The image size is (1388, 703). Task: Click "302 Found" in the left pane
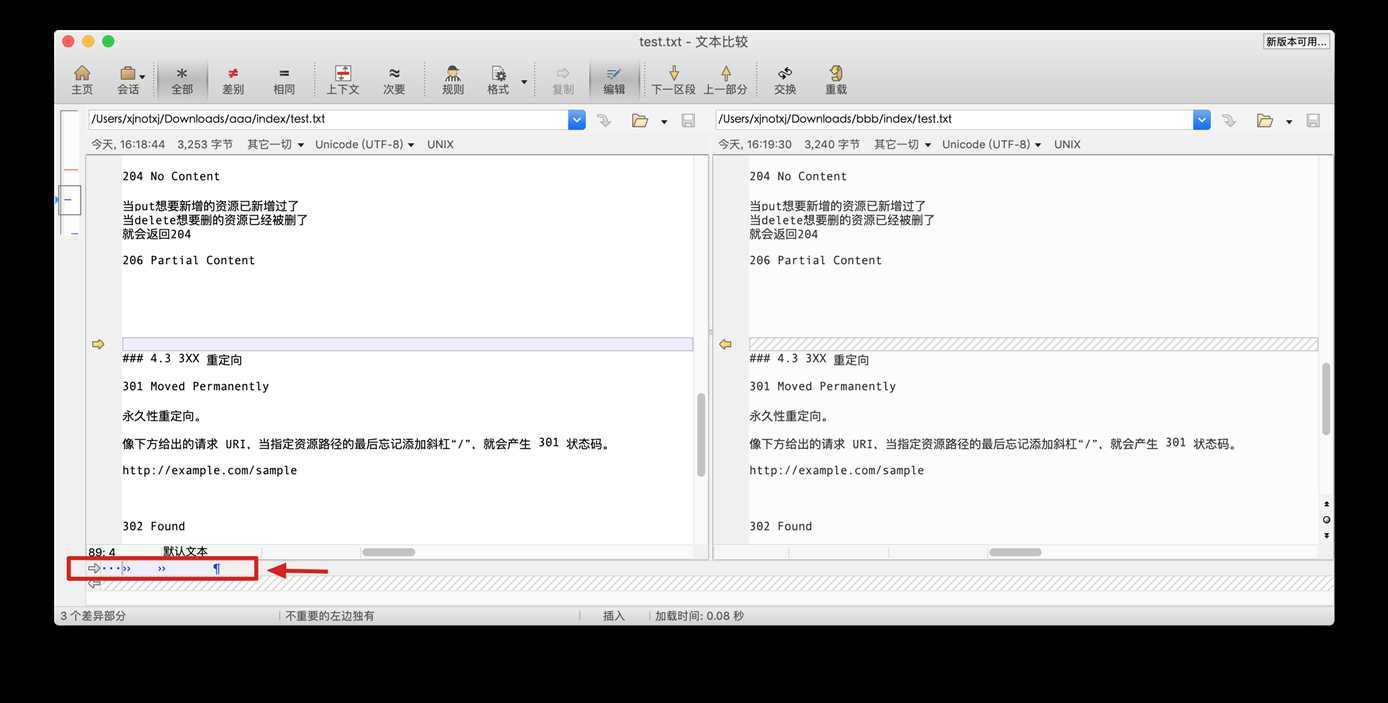point(154,526)
